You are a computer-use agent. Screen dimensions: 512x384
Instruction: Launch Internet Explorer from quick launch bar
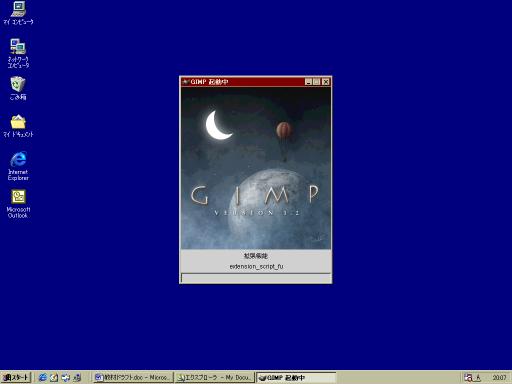coord(42,377)
